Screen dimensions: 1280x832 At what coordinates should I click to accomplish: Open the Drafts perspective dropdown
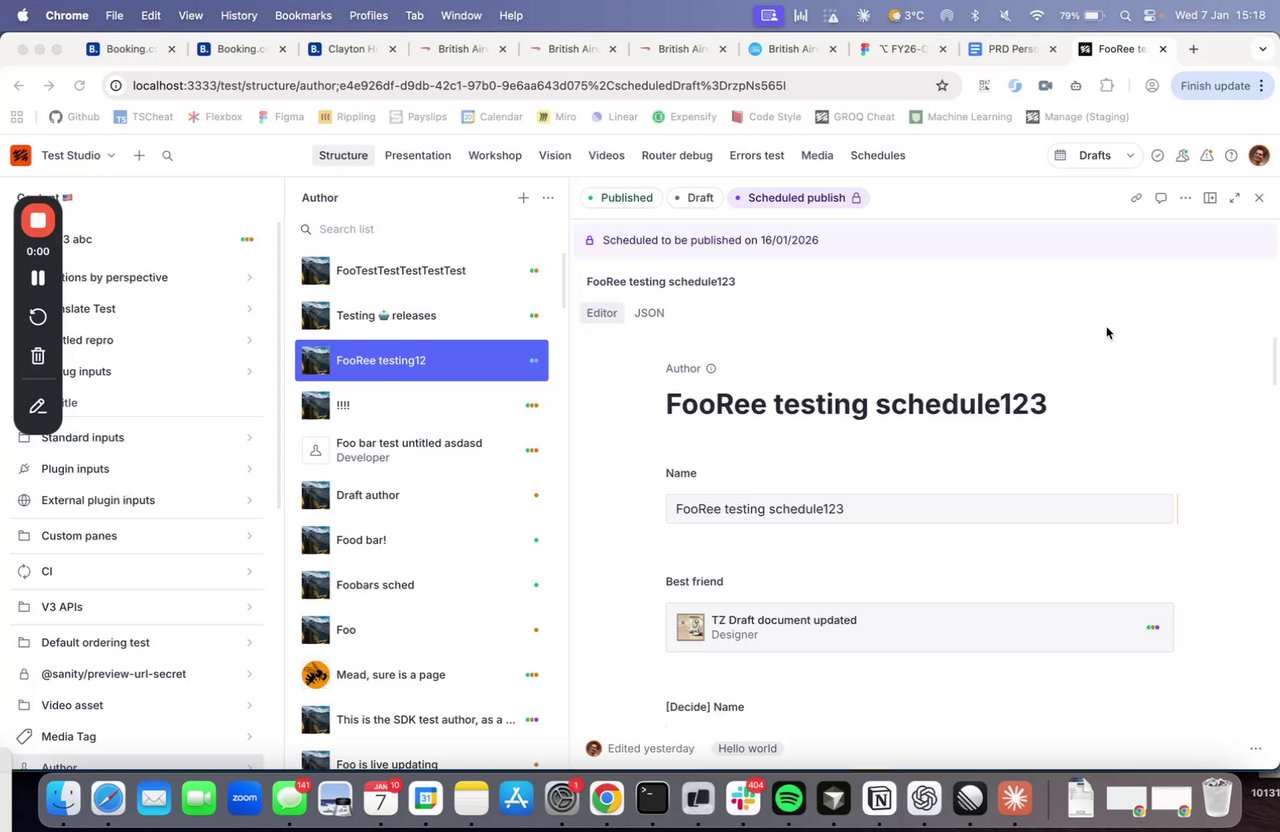[1095, 156]
